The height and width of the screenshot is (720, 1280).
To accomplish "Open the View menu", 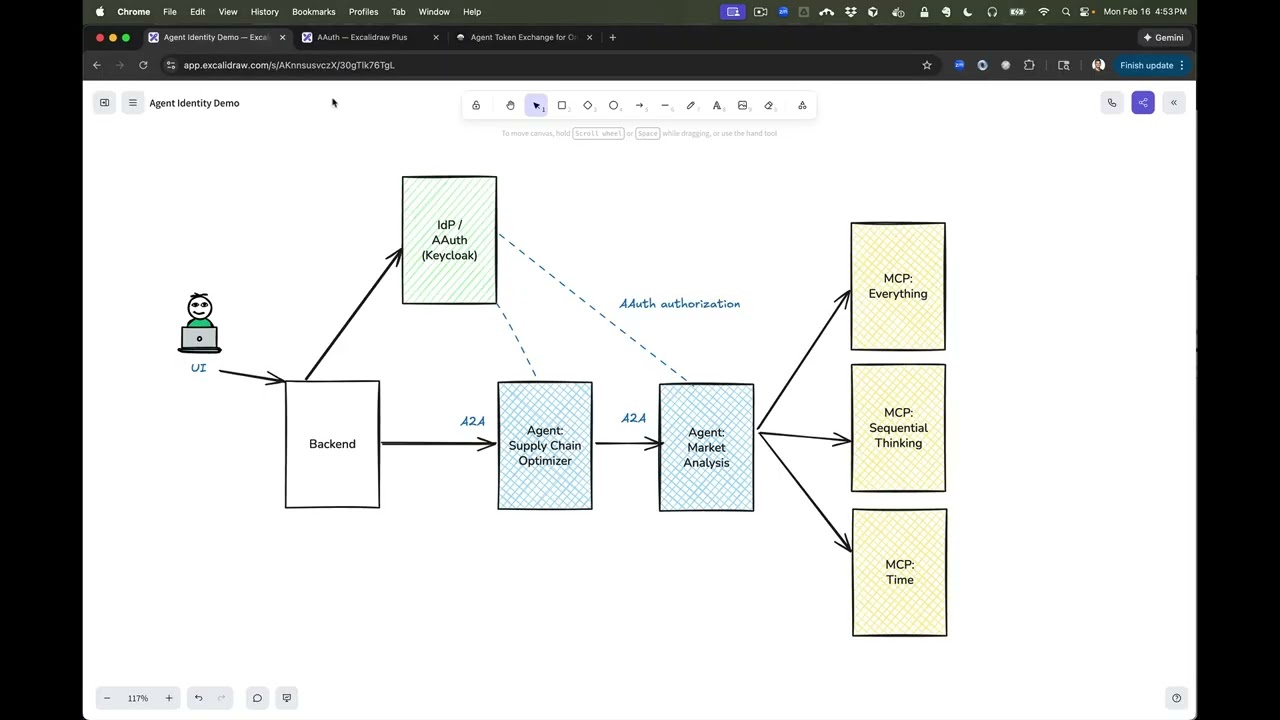I will pyautogui.click(x=228, y=12).
